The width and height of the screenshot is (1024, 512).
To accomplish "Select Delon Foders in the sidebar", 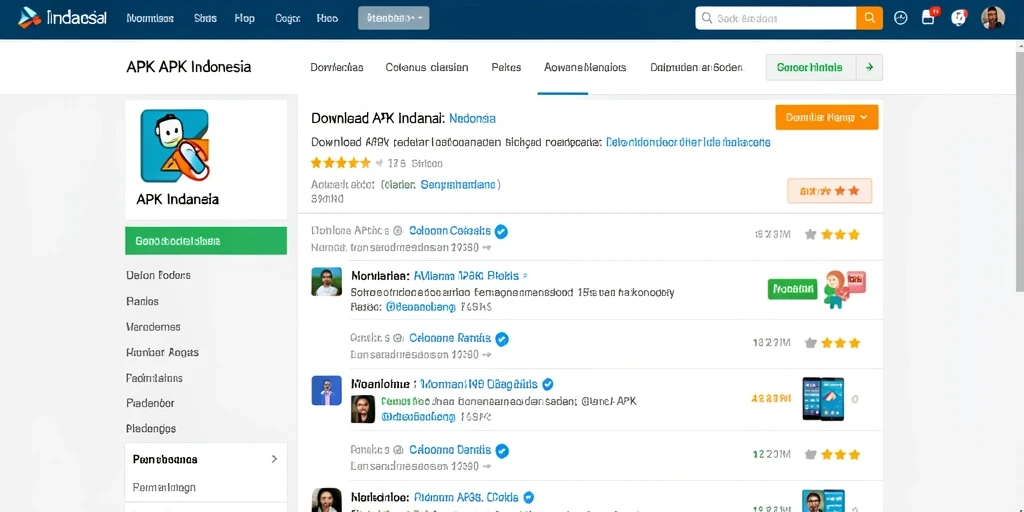I will tap(158, 275).
